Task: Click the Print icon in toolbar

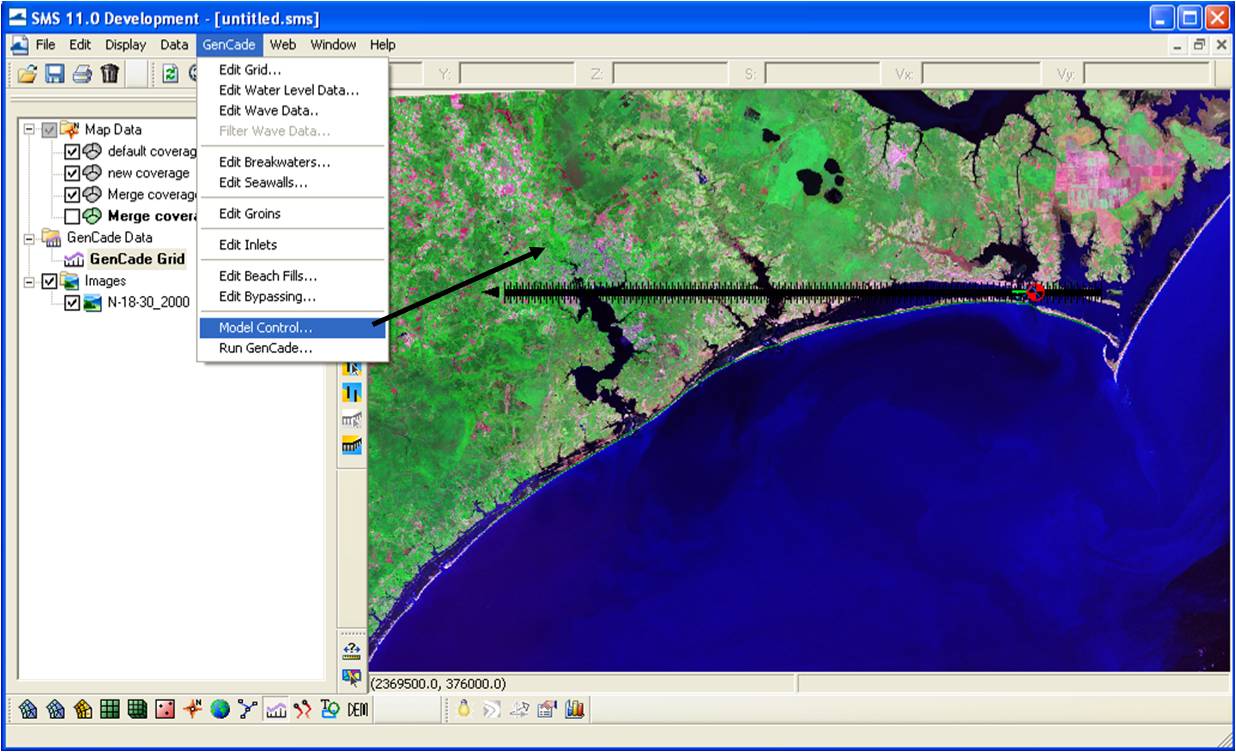Action: click(x=82, y=73)
